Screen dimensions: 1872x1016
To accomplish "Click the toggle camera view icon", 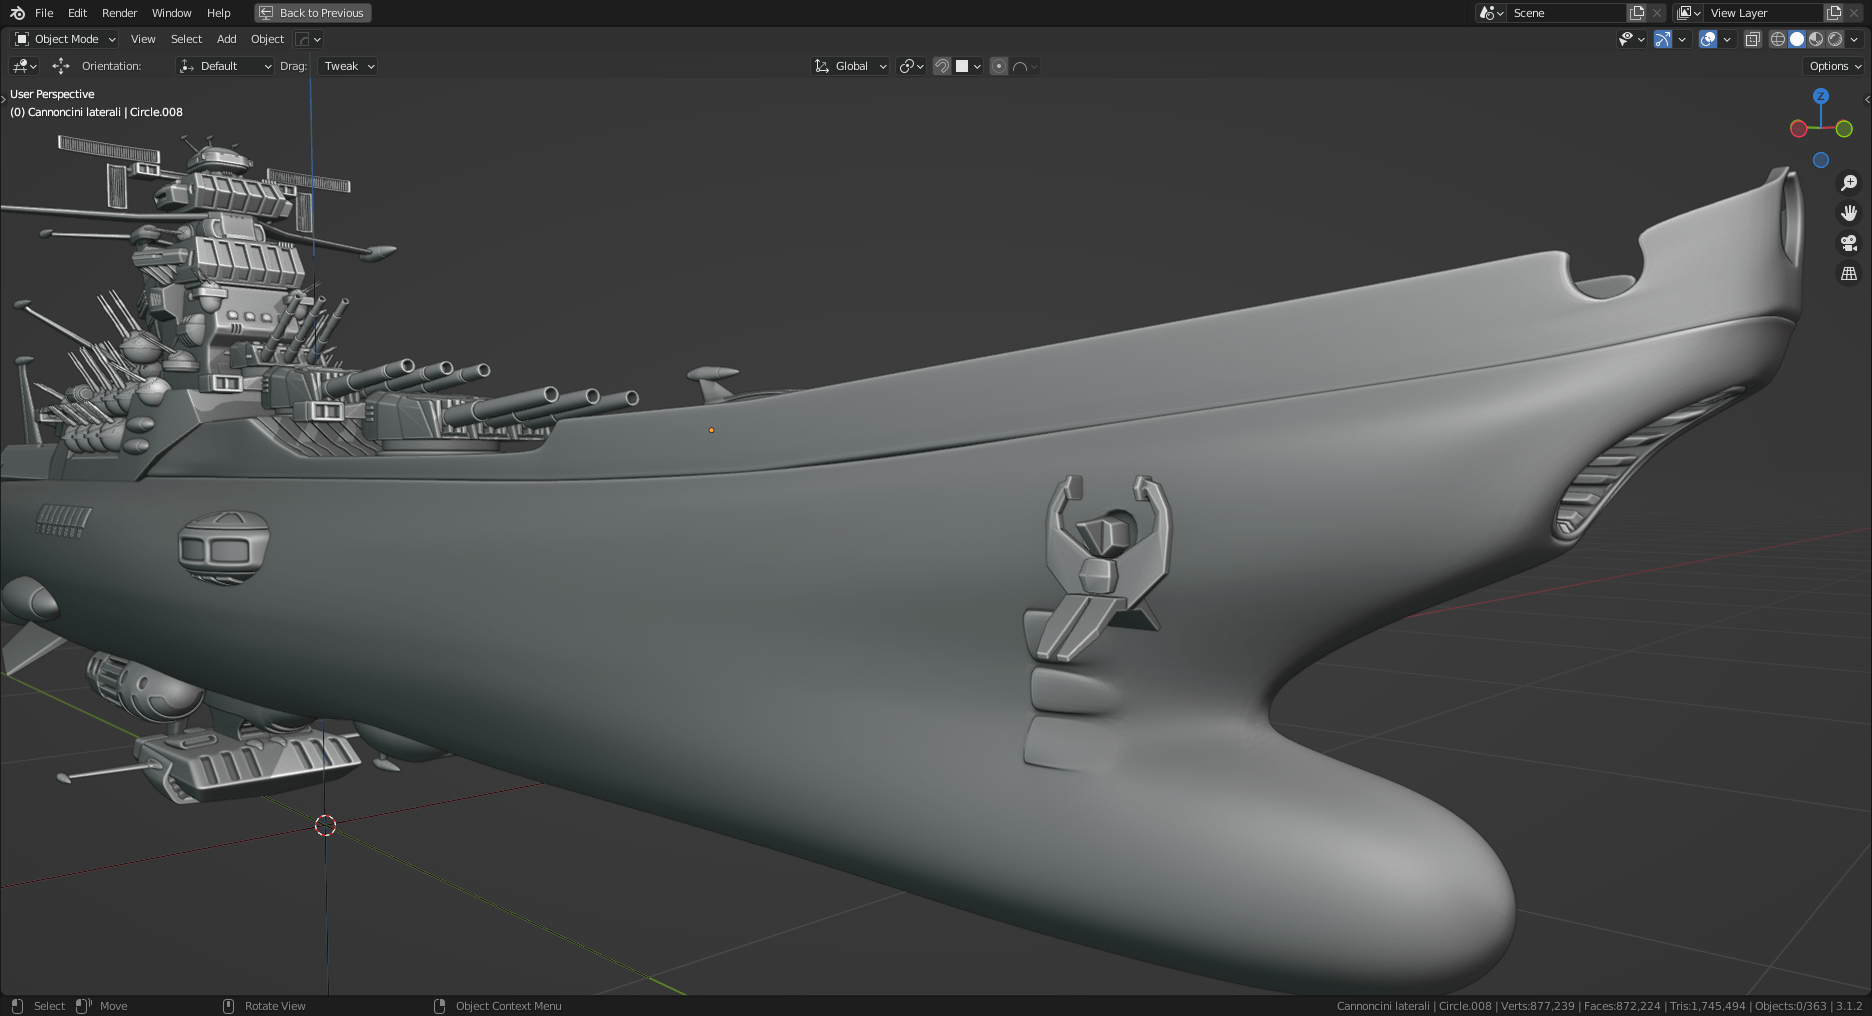I will click(1849, 243).
